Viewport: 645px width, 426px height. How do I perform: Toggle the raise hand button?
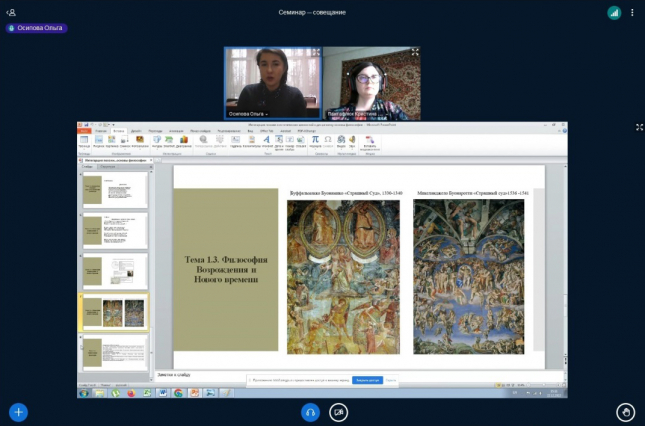pyautogui.click(x=626, y=411)
